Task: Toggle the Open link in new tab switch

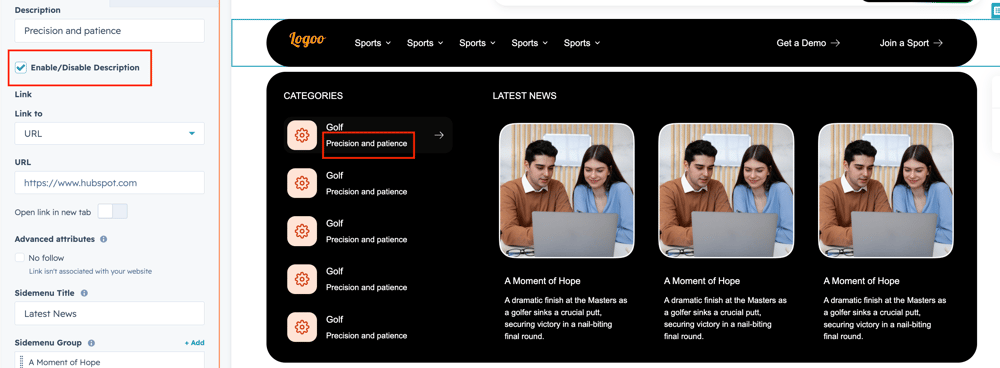Action: tap(112, 212)
